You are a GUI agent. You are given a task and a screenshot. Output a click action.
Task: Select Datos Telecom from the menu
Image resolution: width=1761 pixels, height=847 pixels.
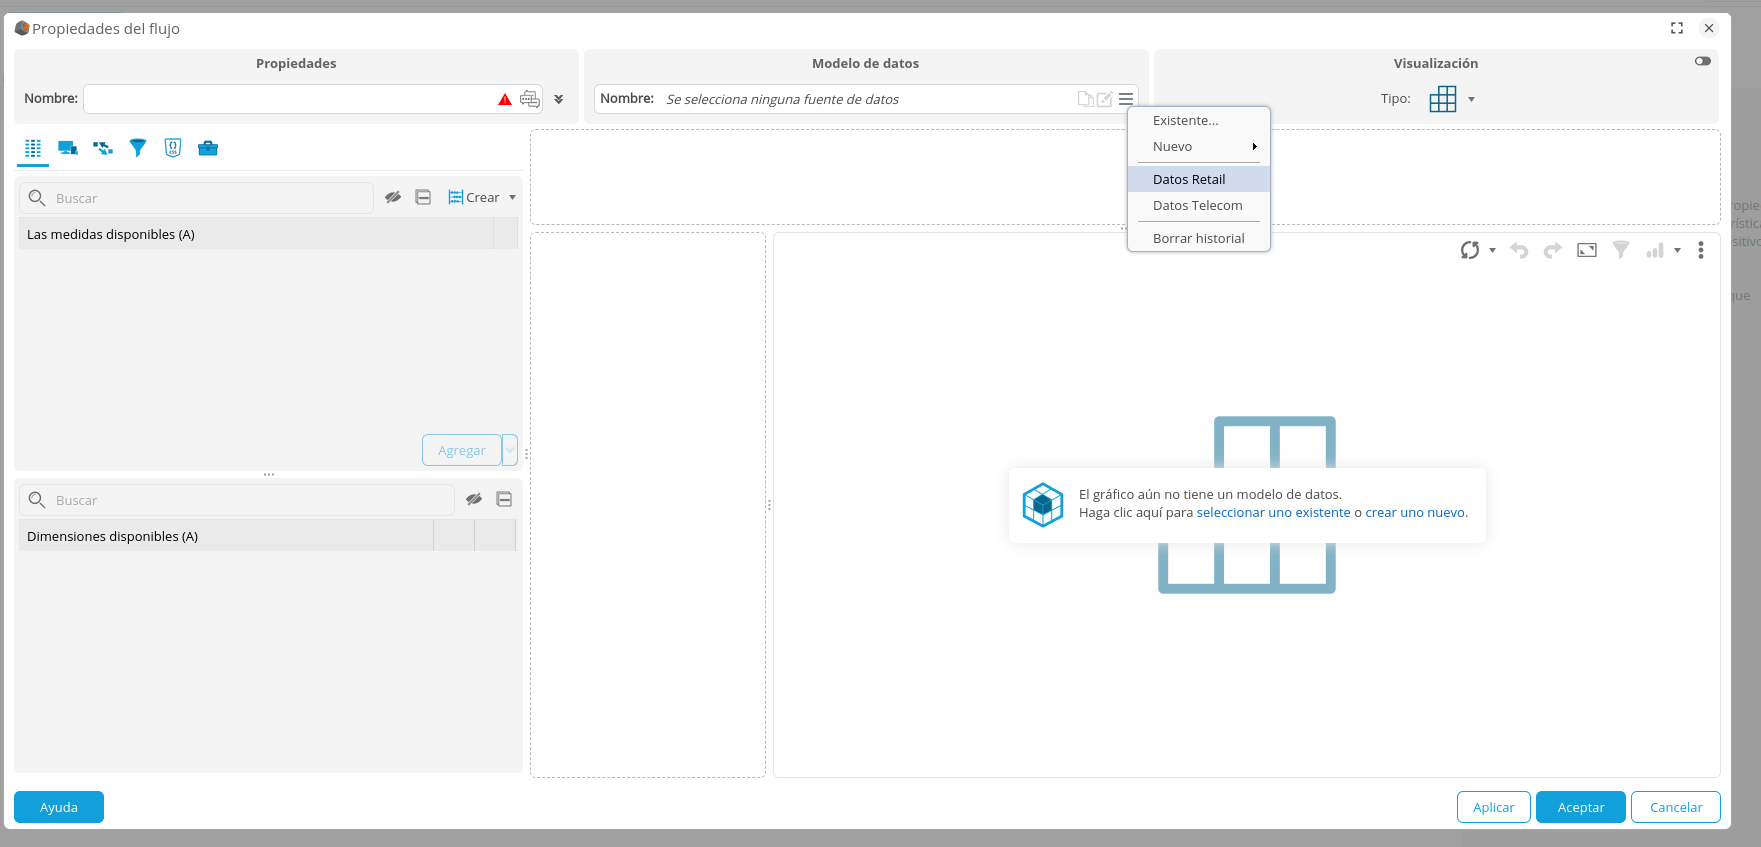[x=1197, y=206]
